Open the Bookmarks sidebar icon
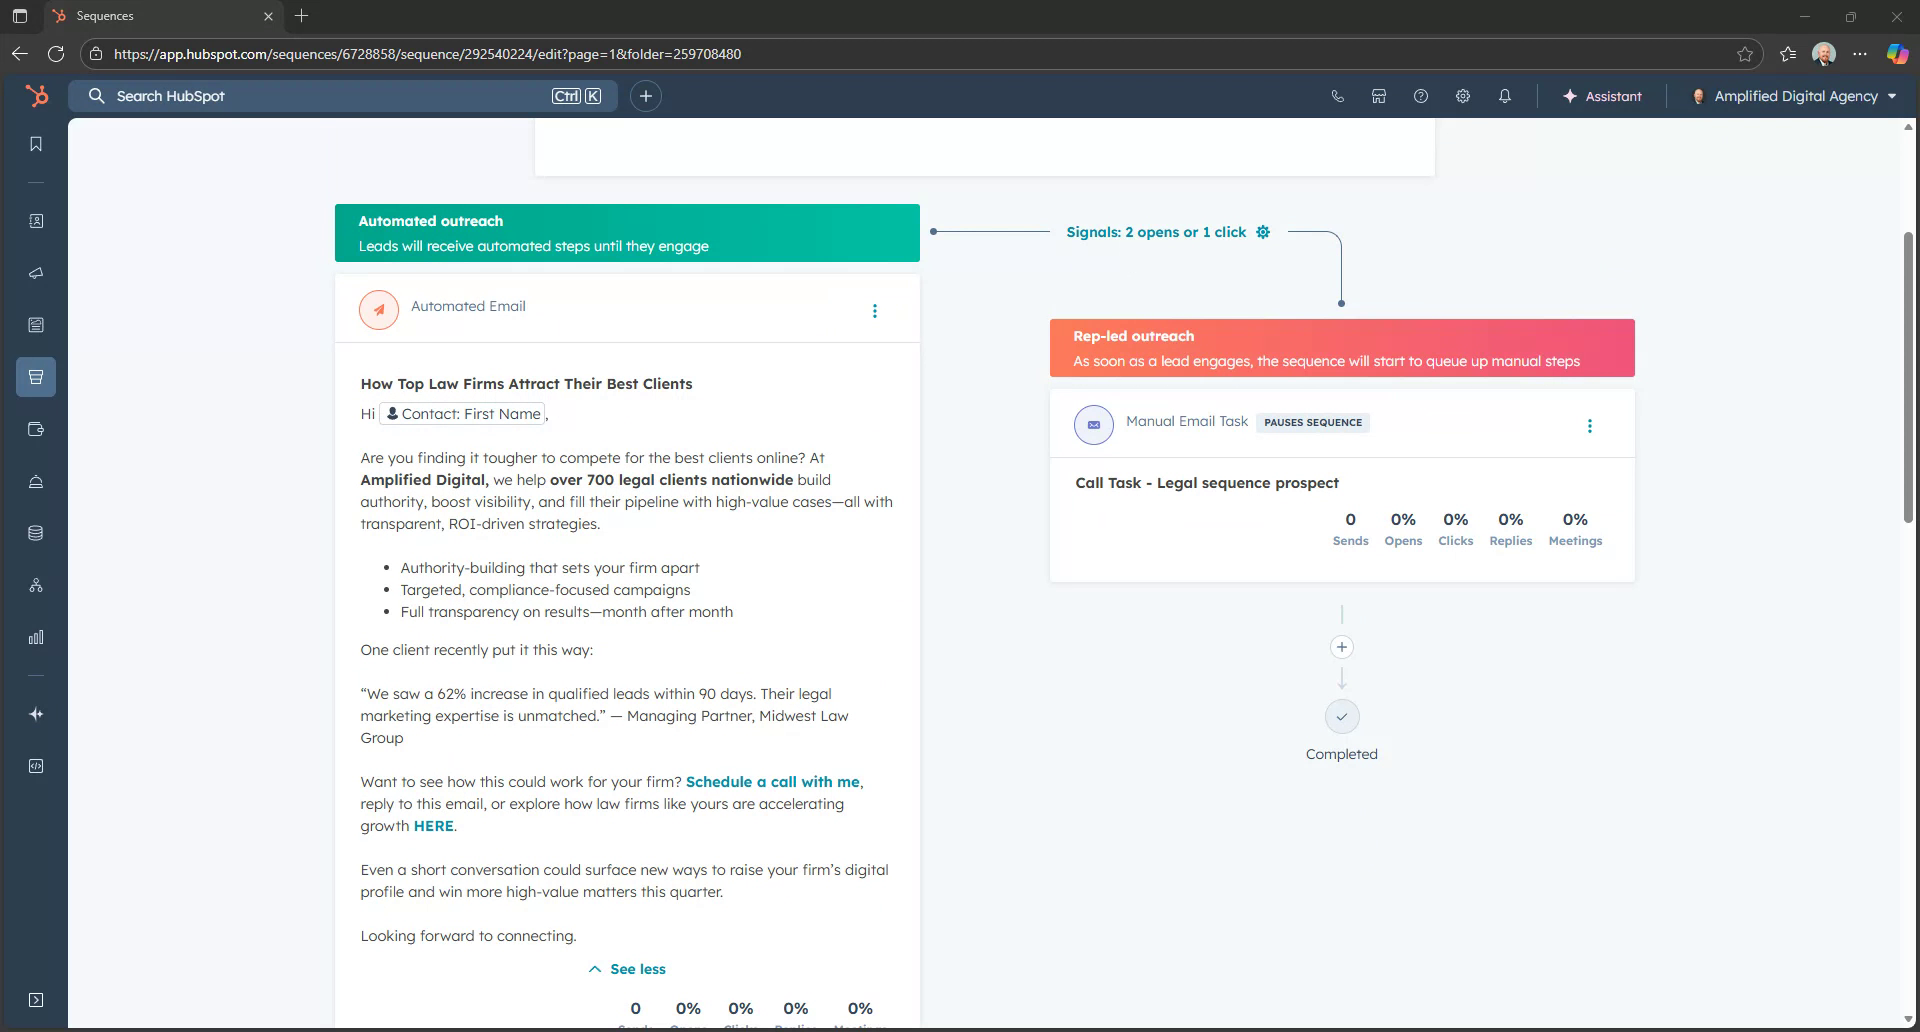This screenshot has width=1920, height=1032. (x=36, y=143)
